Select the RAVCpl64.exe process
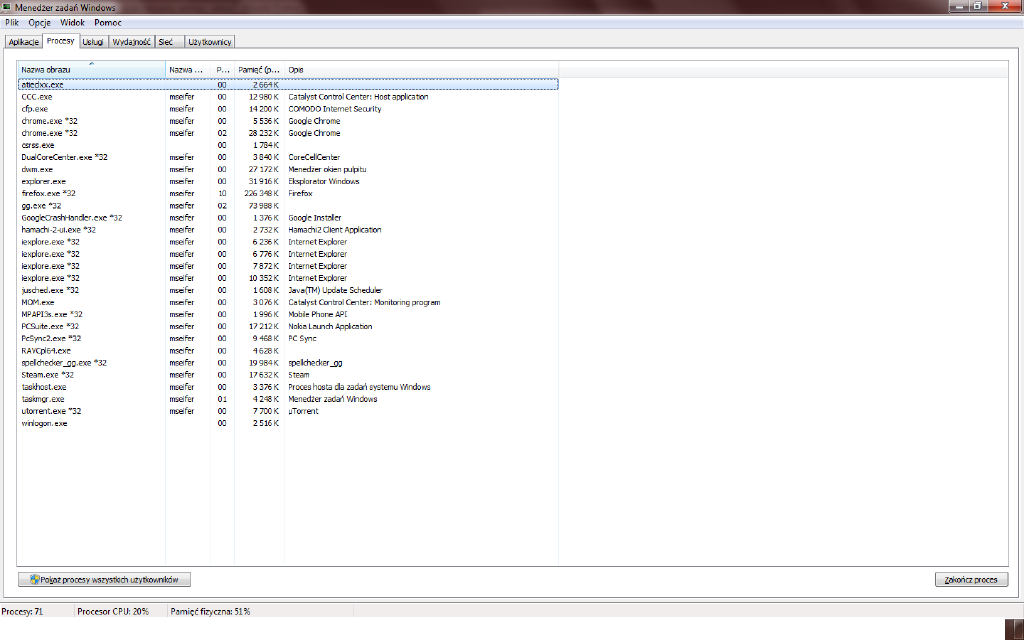 click(288, 351)
